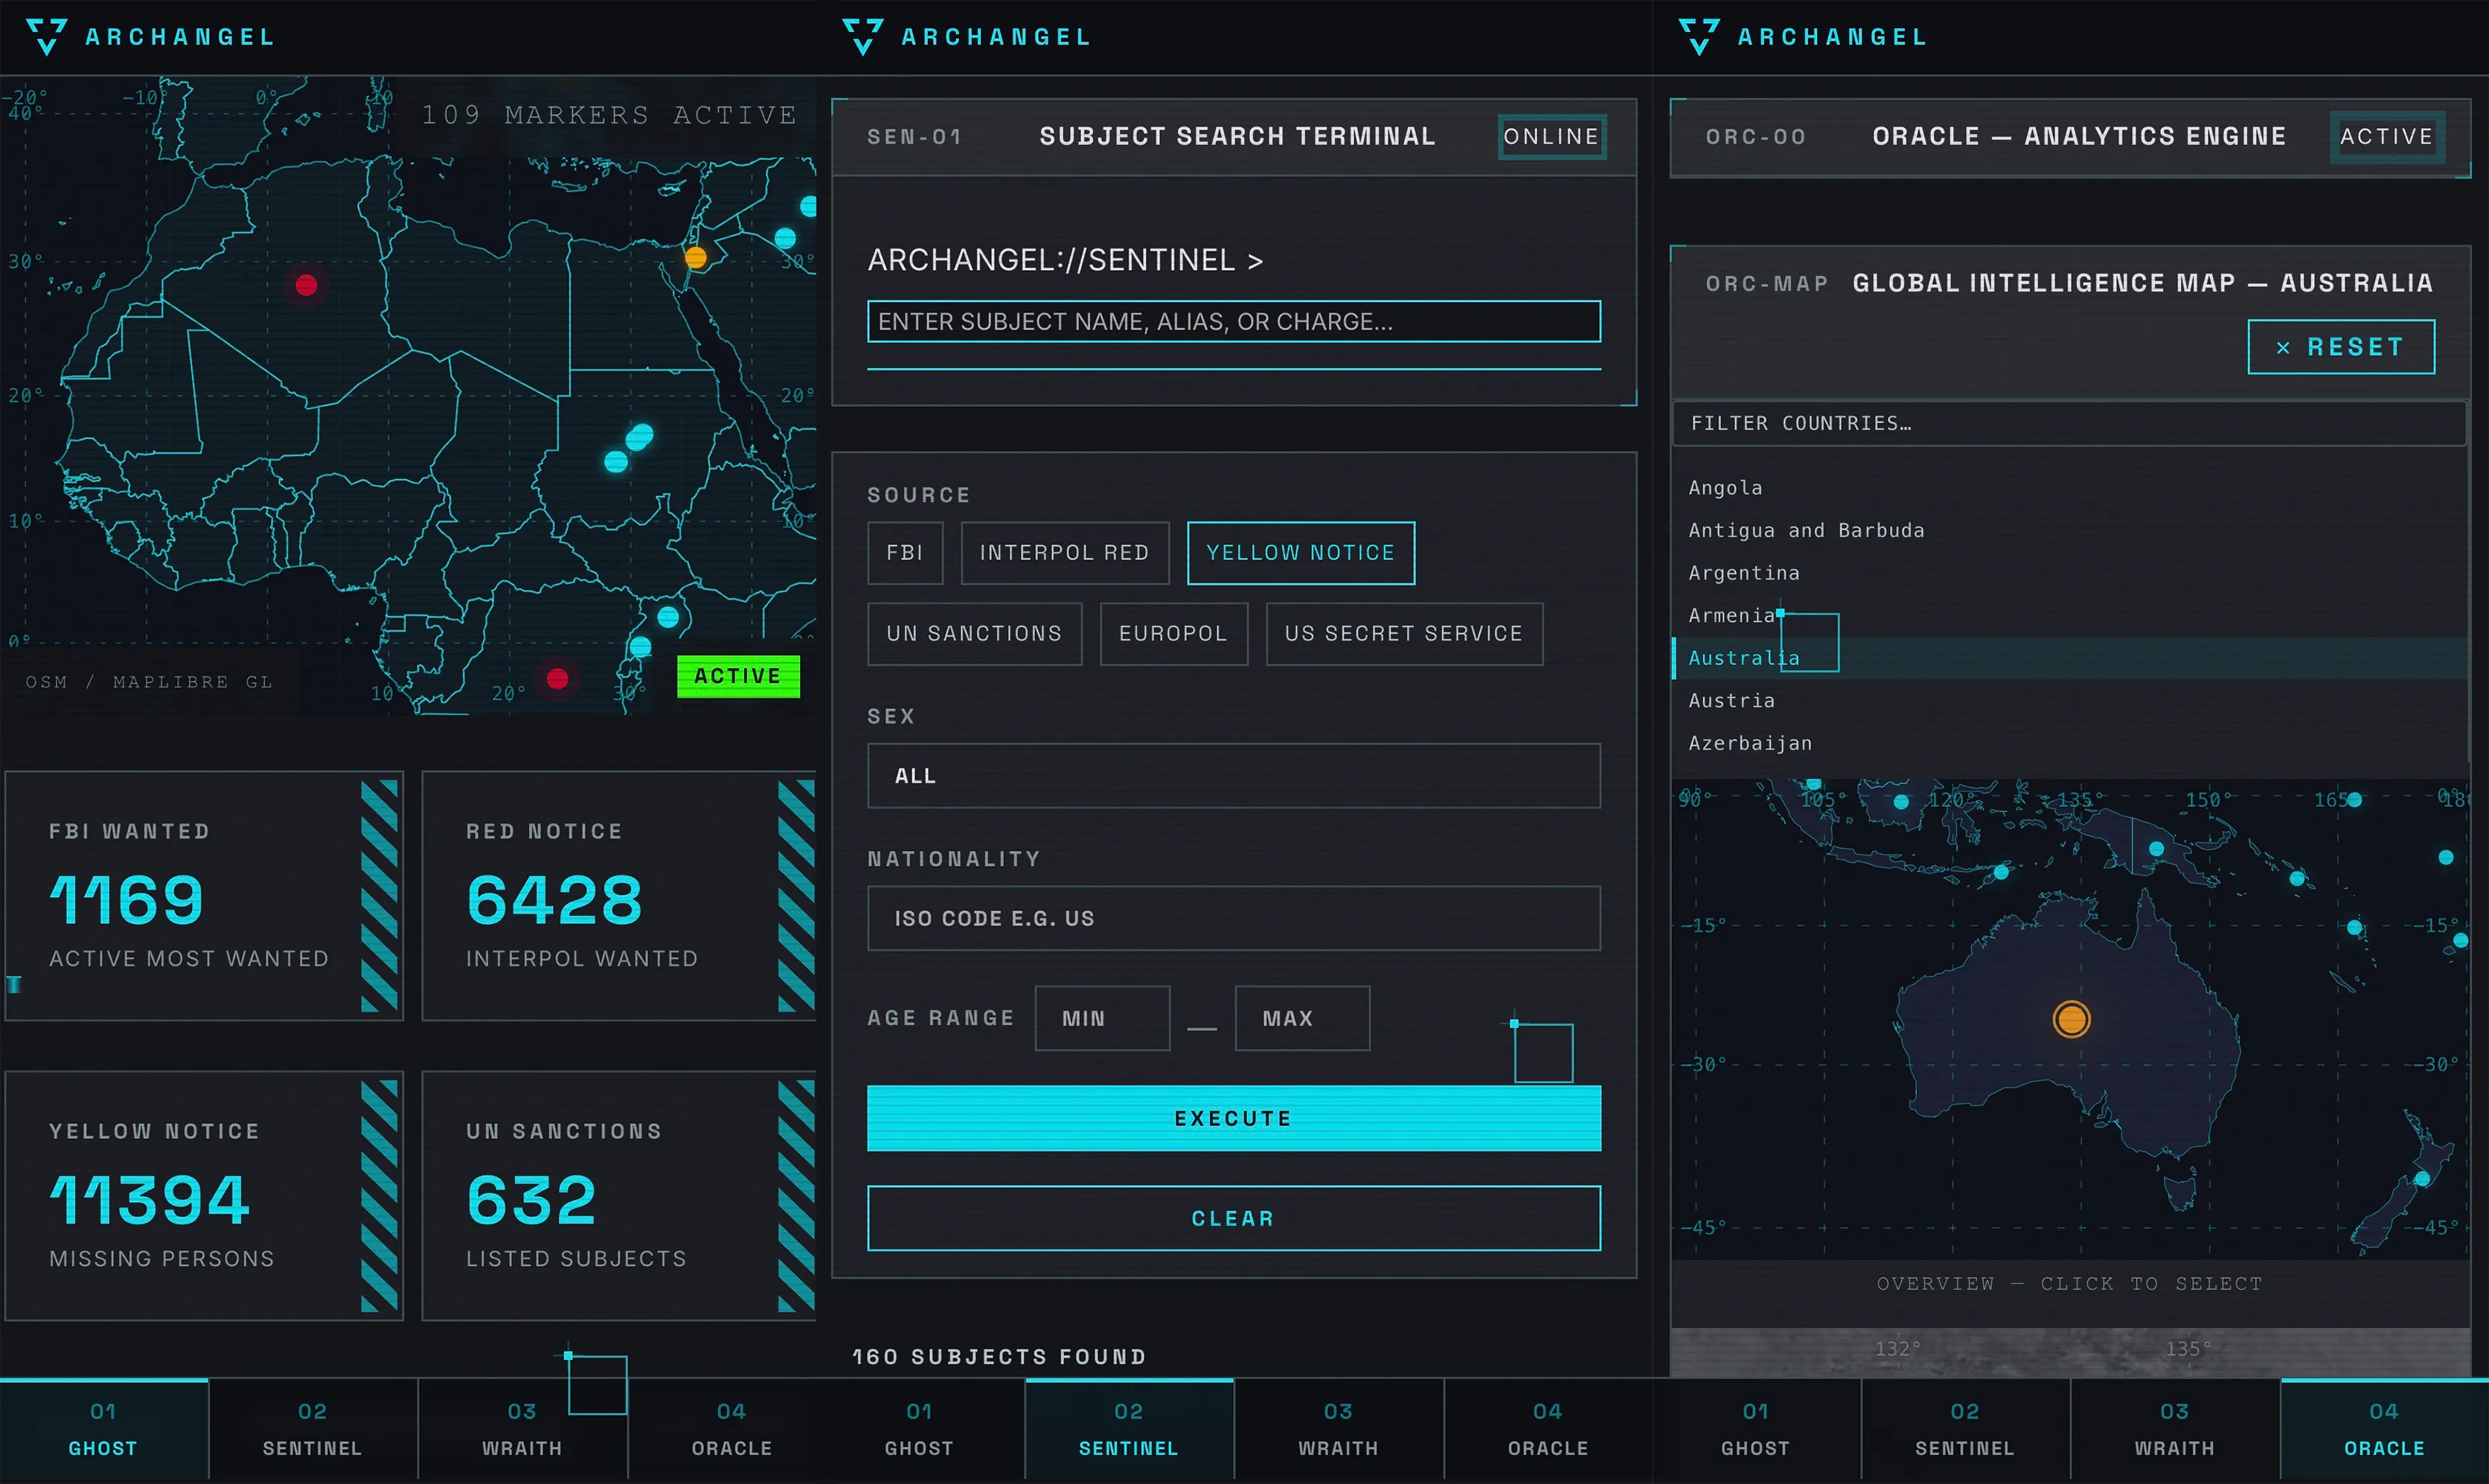Click the subject name search field
The width and height of the screenshot is (2489, 1484).
1233,321
